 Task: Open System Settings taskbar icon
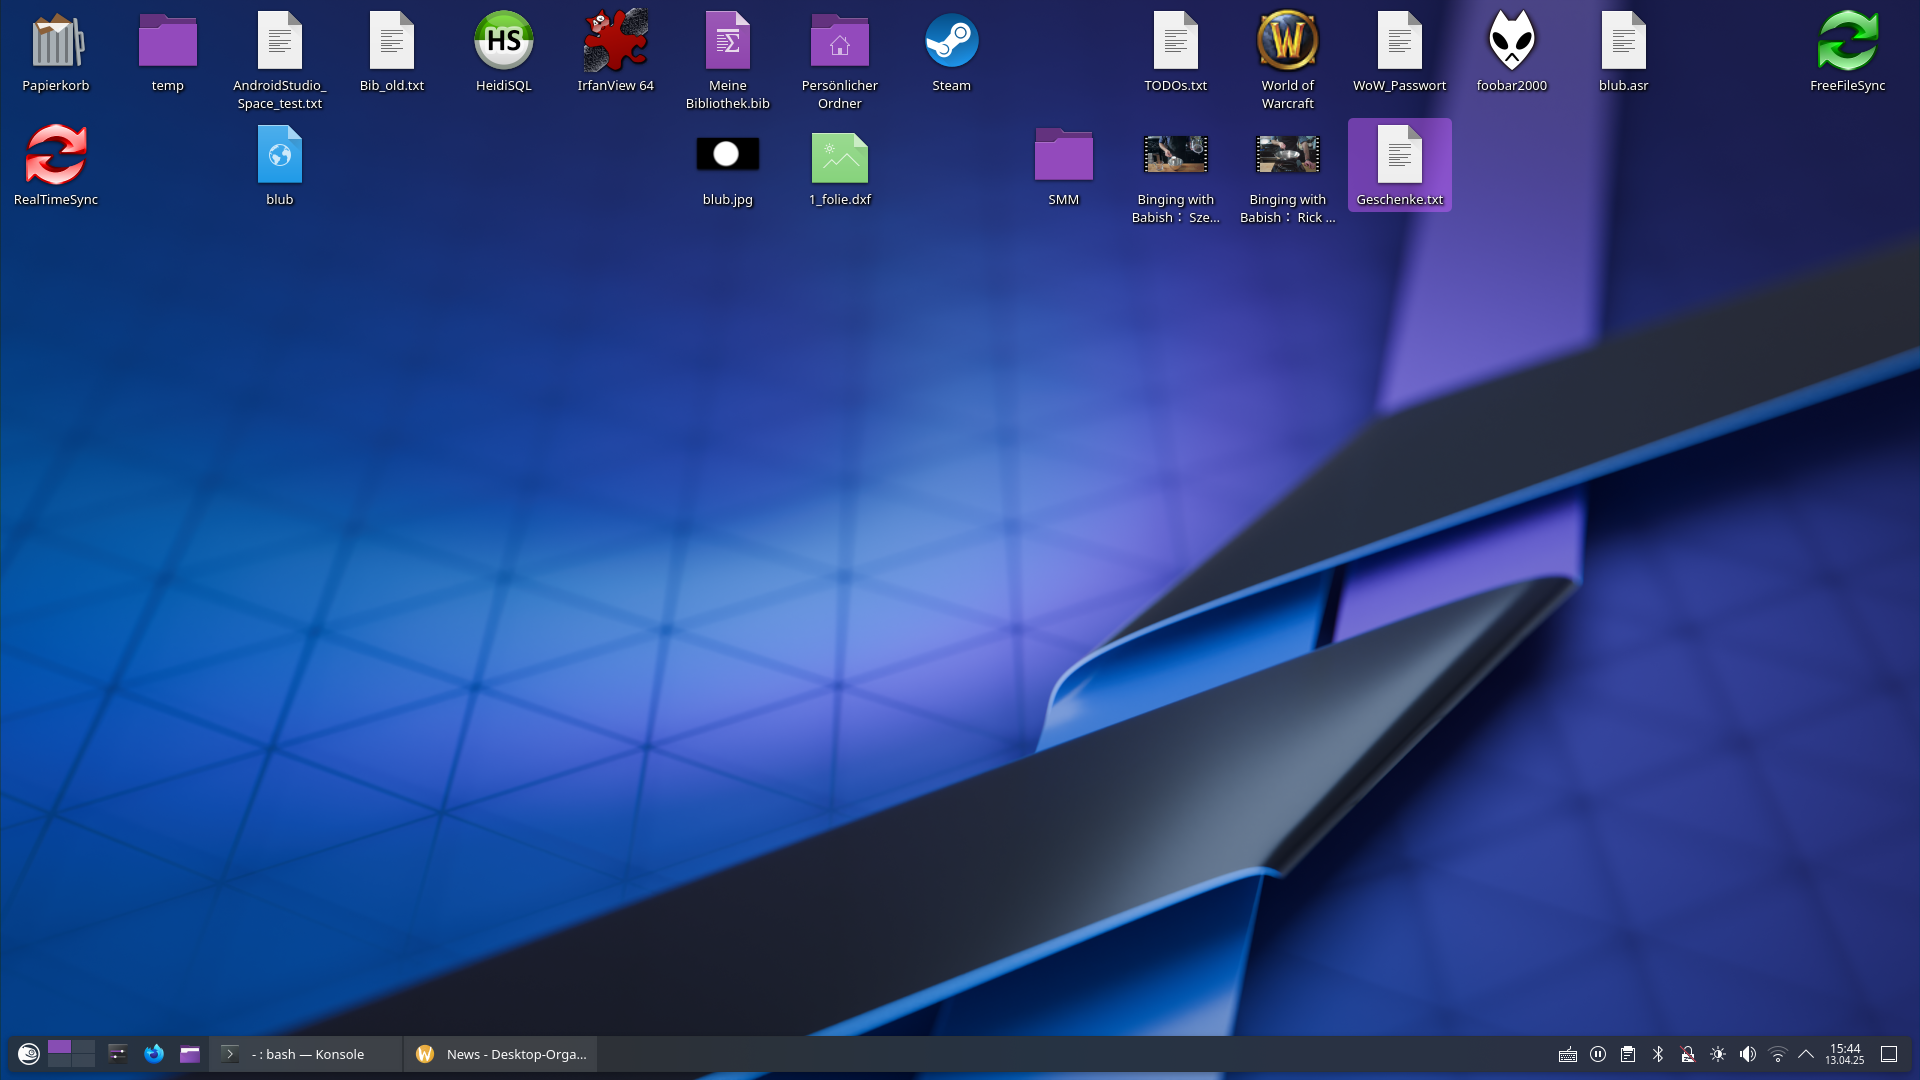[117, 1054]
